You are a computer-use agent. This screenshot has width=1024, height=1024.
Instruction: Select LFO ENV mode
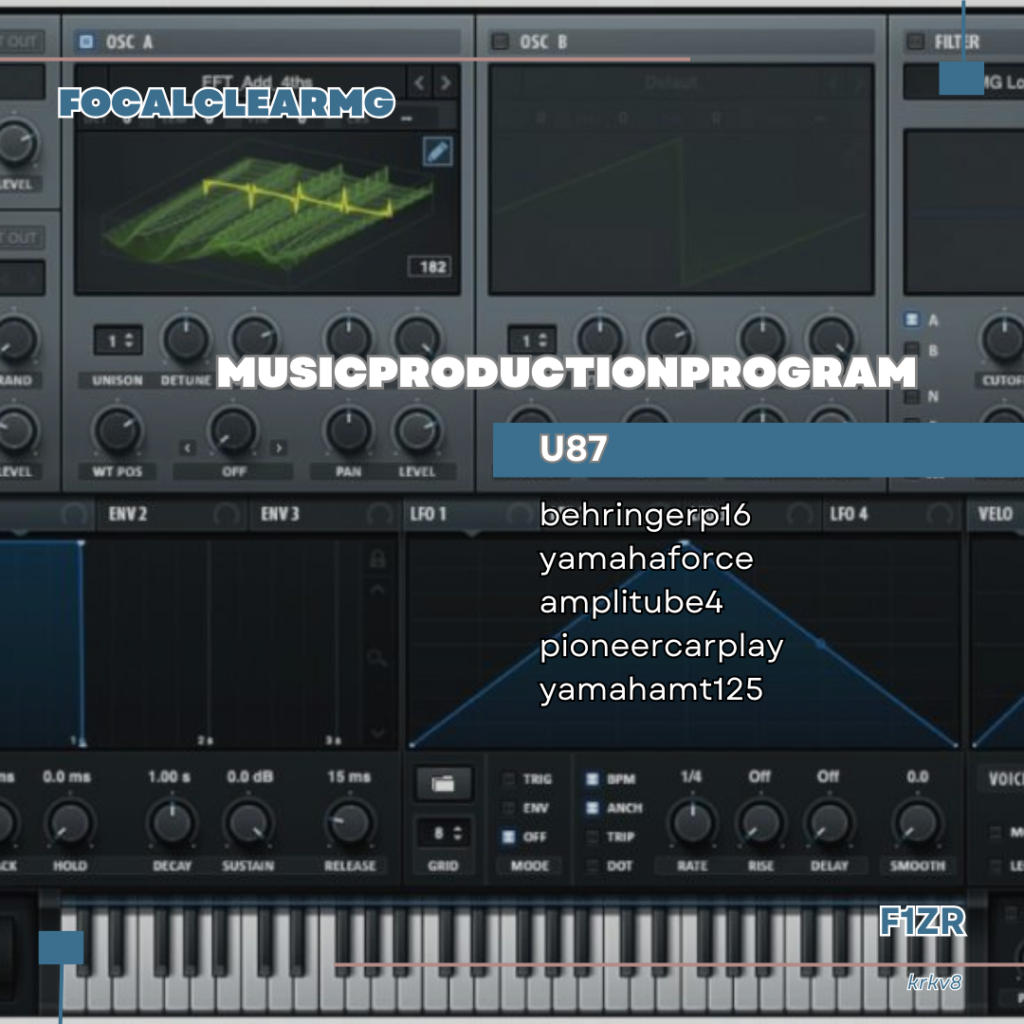click(x=508, y=808)
